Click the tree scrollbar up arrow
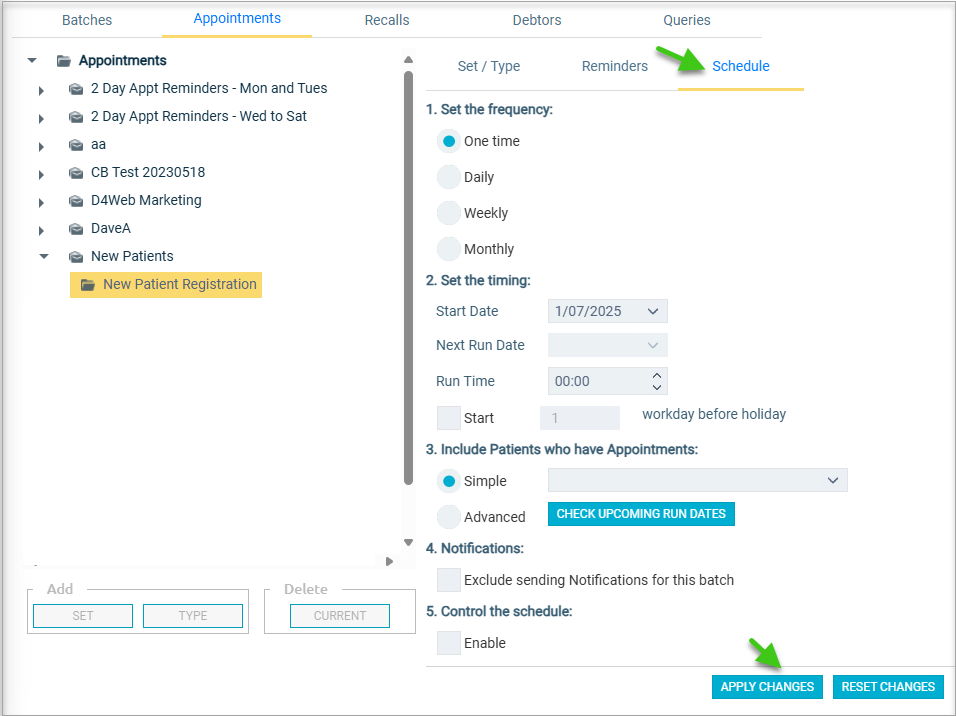 pyautogui.click(x=408, y=60)
